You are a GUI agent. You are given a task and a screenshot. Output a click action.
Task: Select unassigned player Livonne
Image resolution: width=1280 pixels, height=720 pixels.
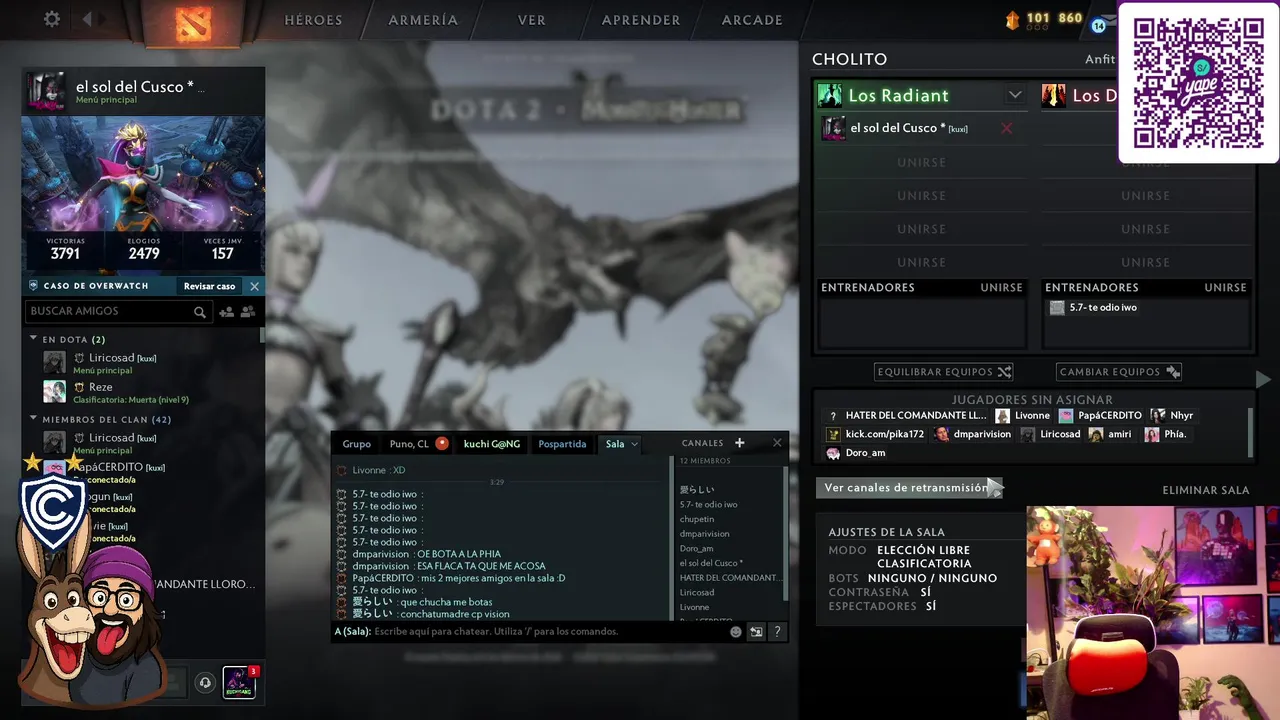(1022, 415)
